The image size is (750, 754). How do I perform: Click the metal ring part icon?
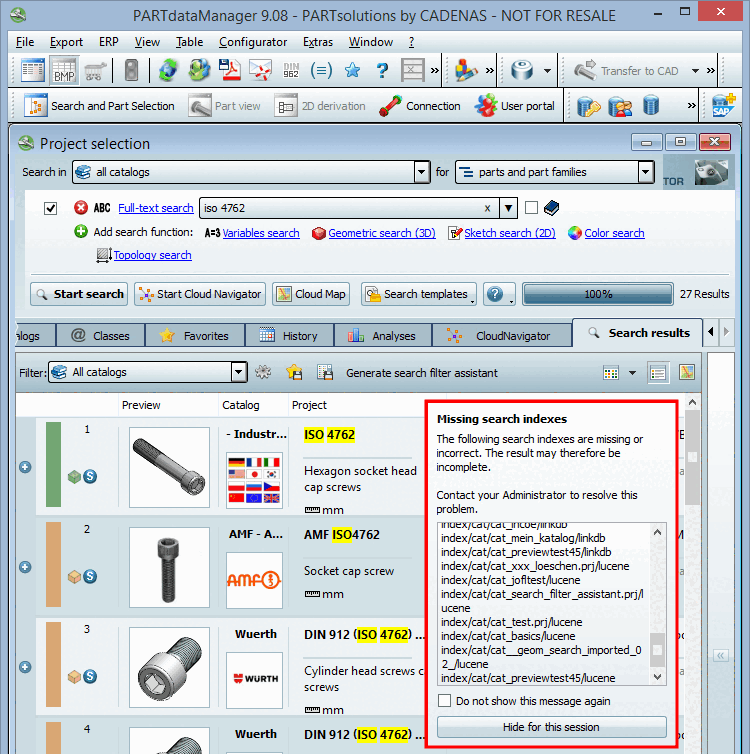(522, 71)
